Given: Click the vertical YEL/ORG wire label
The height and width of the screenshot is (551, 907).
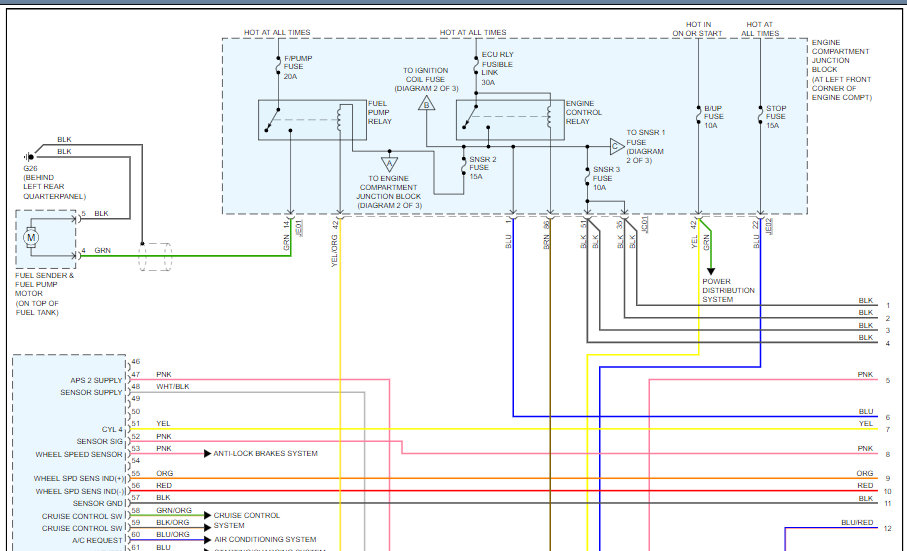Looking at the screenshot, I should 334,251.
